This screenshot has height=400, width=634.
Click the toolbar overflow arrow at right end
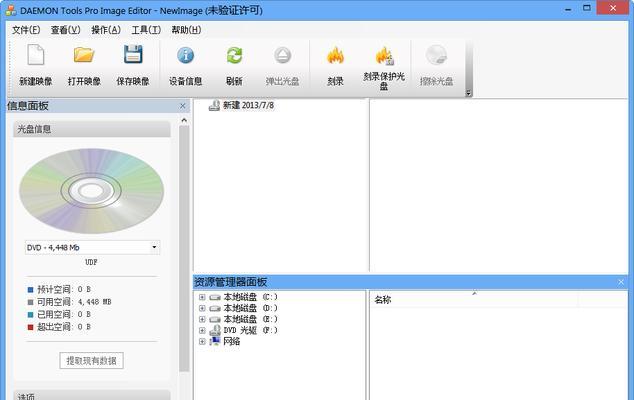(x=468, y=93)
